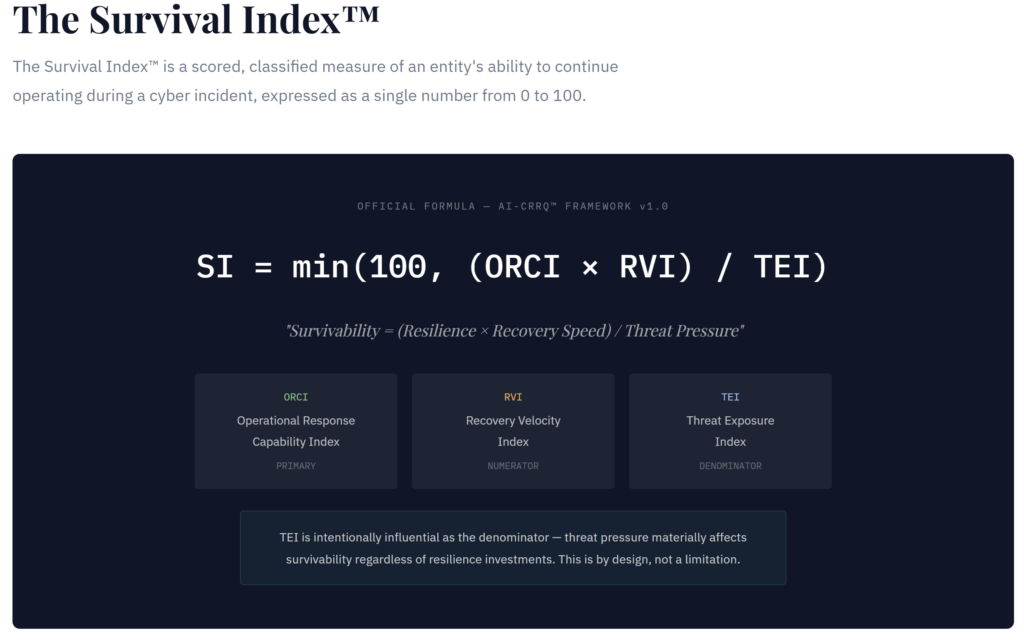Click the DENOMINATOR tag in TEI card
The height and width of the screenshot is (640, 1024).
coord(730,466)
